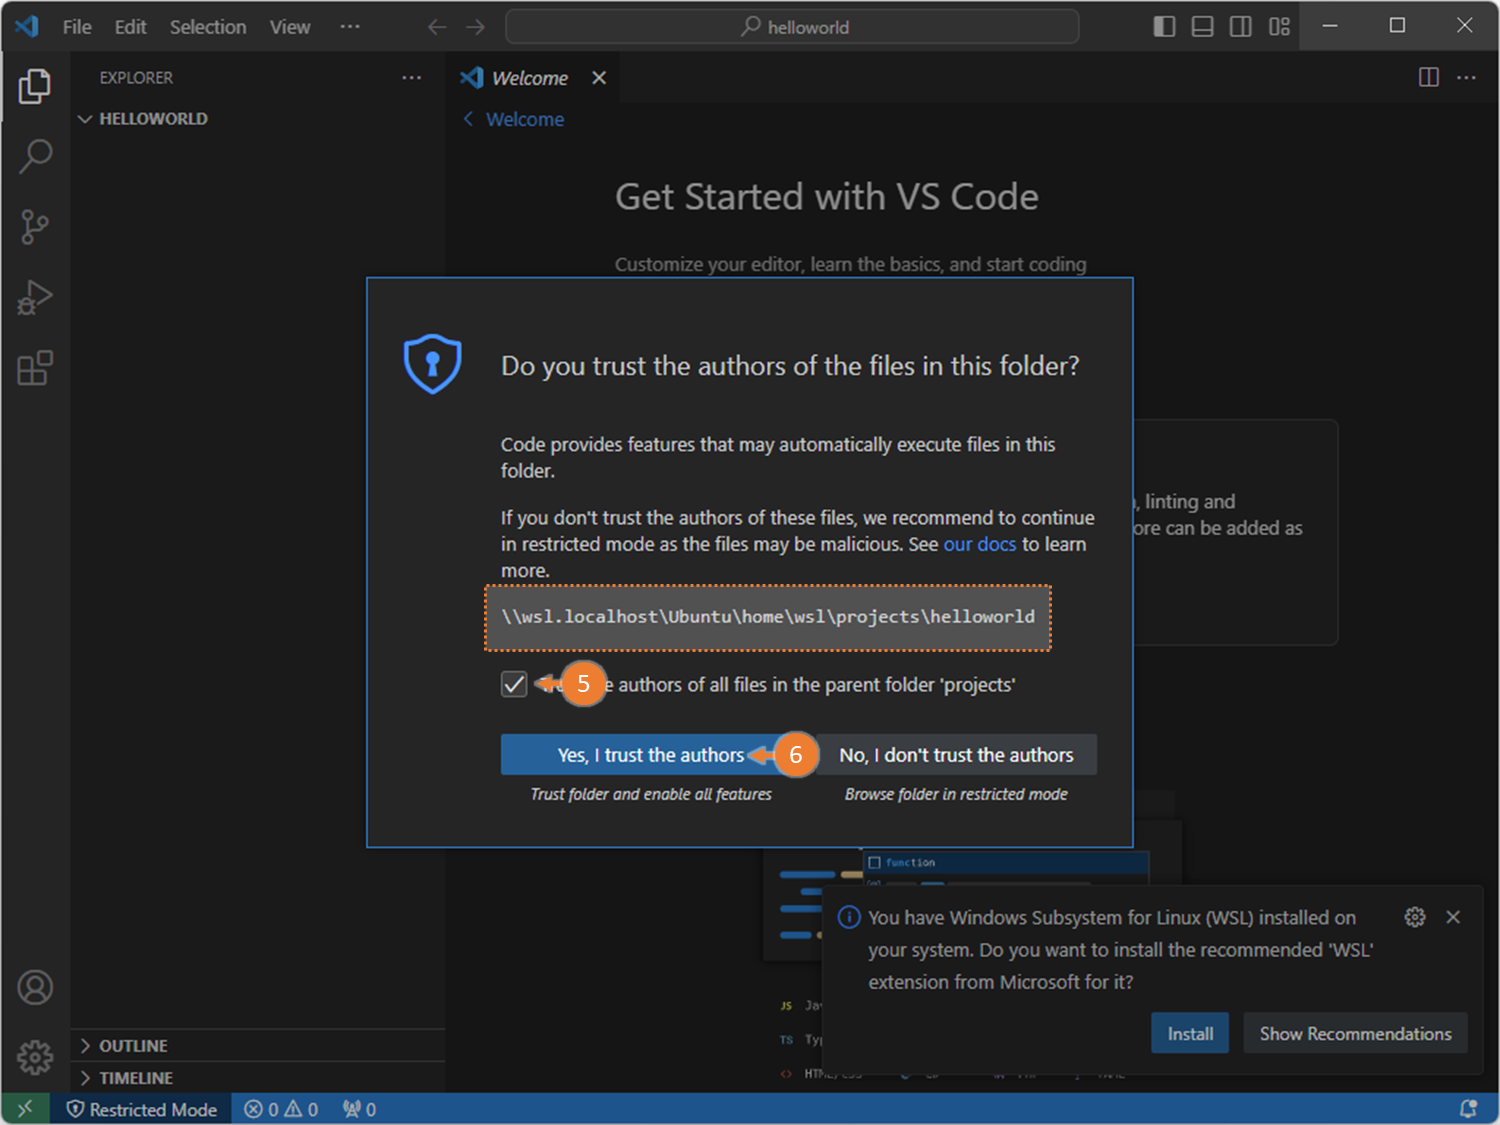Install the recommended WSL extension
The image size is (1500, 1125).
1190,1033
